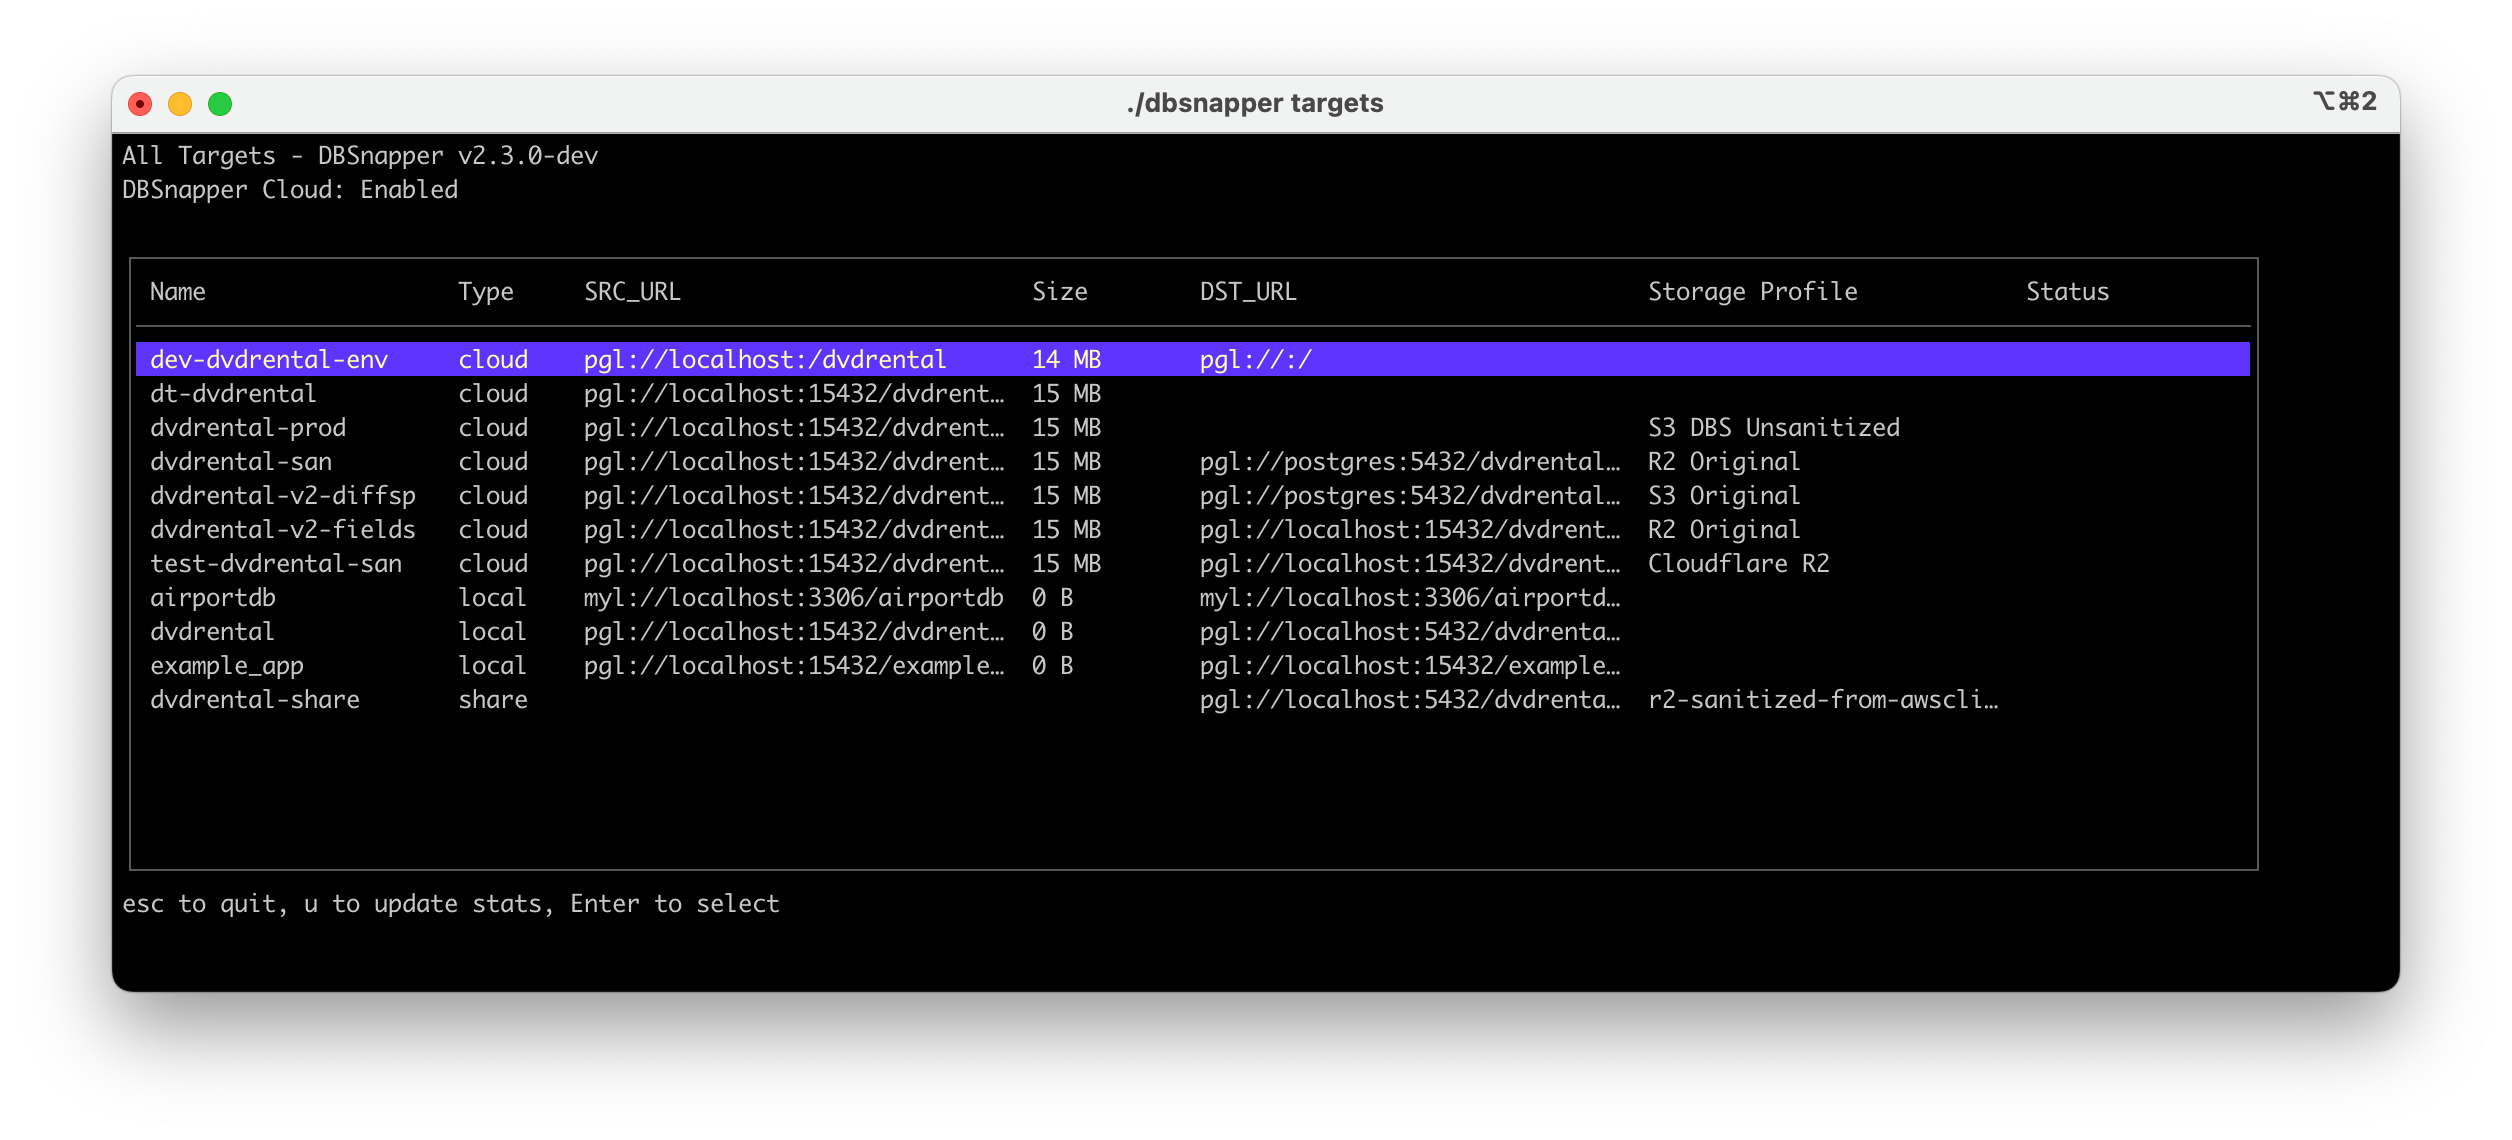
Task: Select the dev-dvdrental-env target row
Action: (1192, 359)
